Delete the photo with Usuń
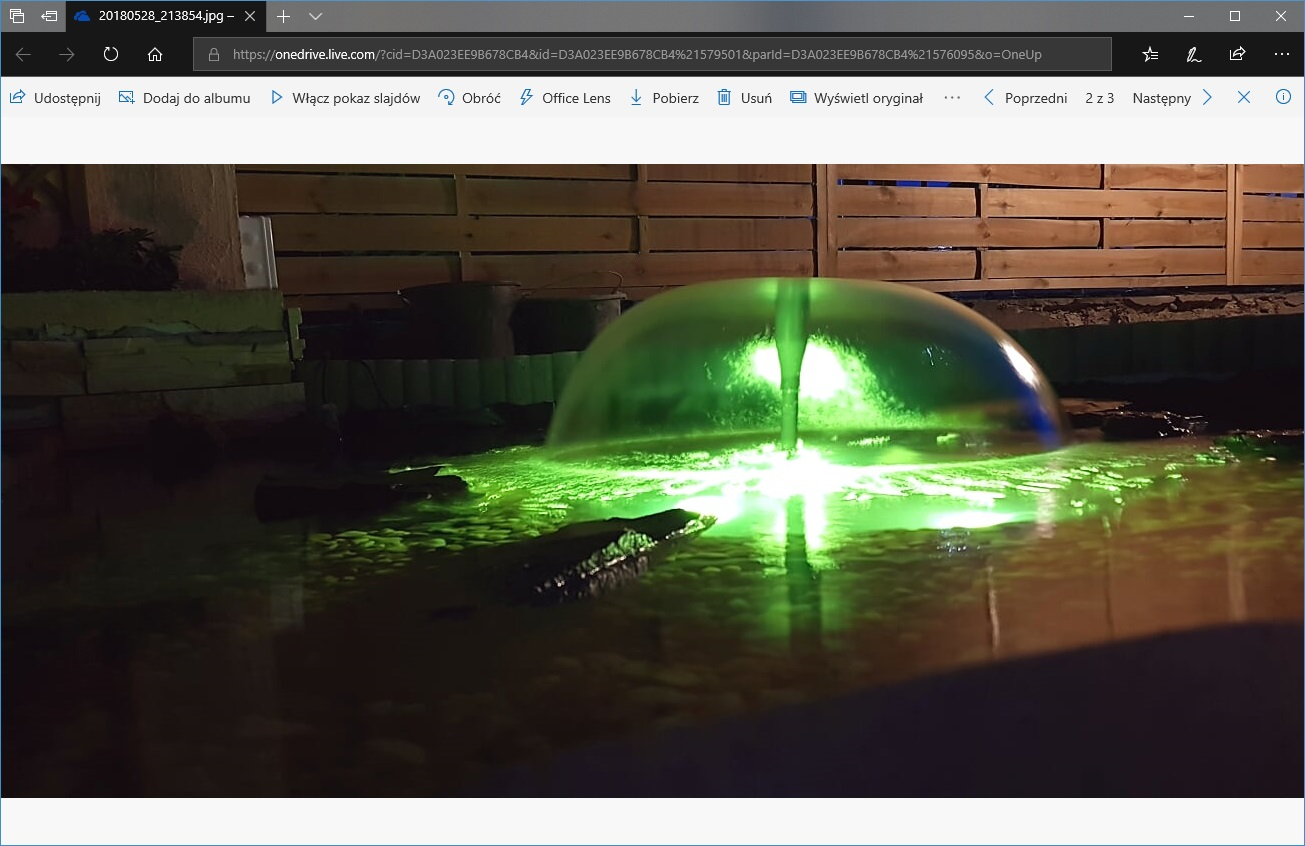This screenshot has height=846, width=1305. click(x=744, y=98)
